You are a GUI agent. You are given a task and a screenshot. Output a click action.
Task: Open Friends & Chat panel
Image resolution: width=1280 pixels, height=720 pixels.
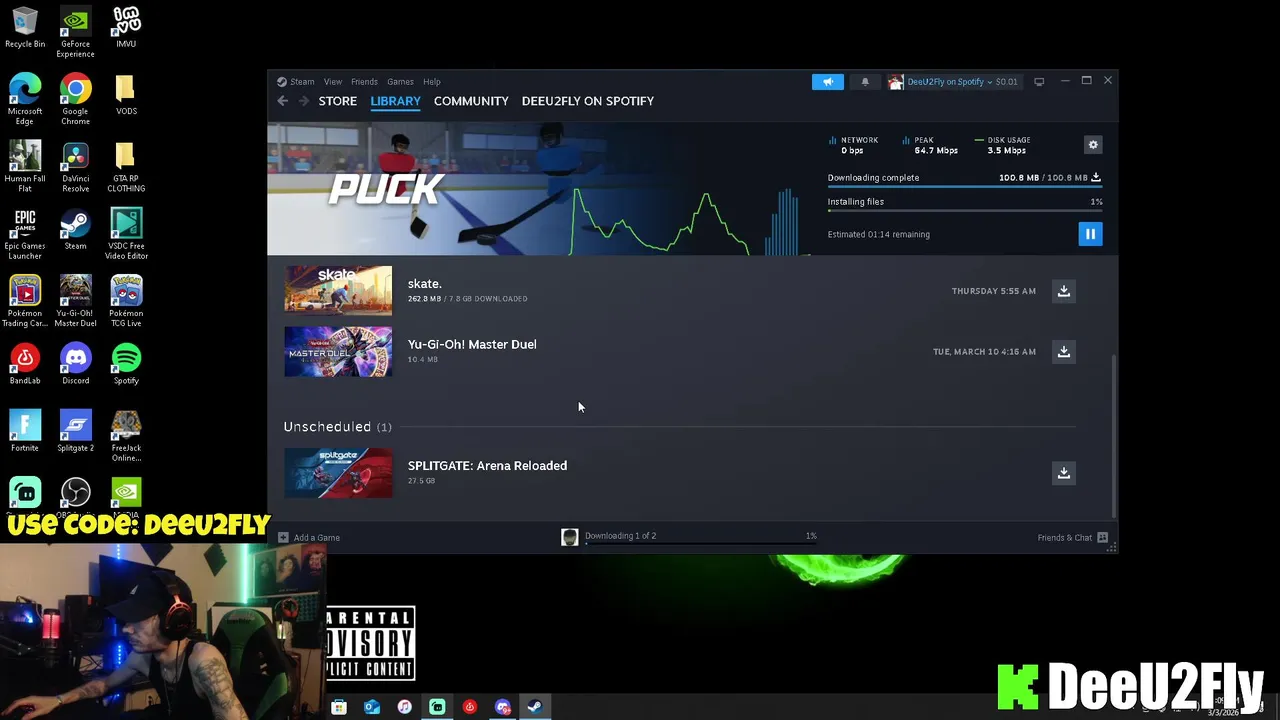1073,538
